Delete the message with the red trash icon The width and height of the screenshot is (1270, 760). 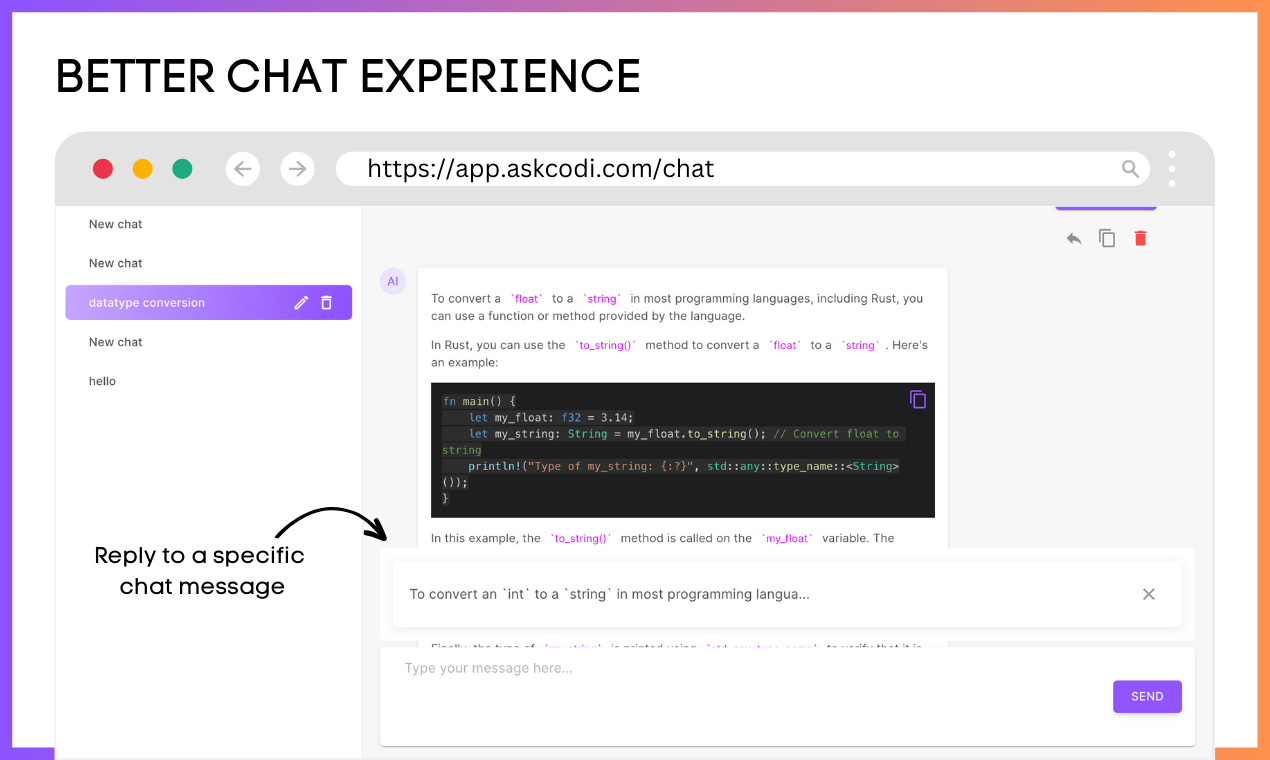click(1140, 238)
